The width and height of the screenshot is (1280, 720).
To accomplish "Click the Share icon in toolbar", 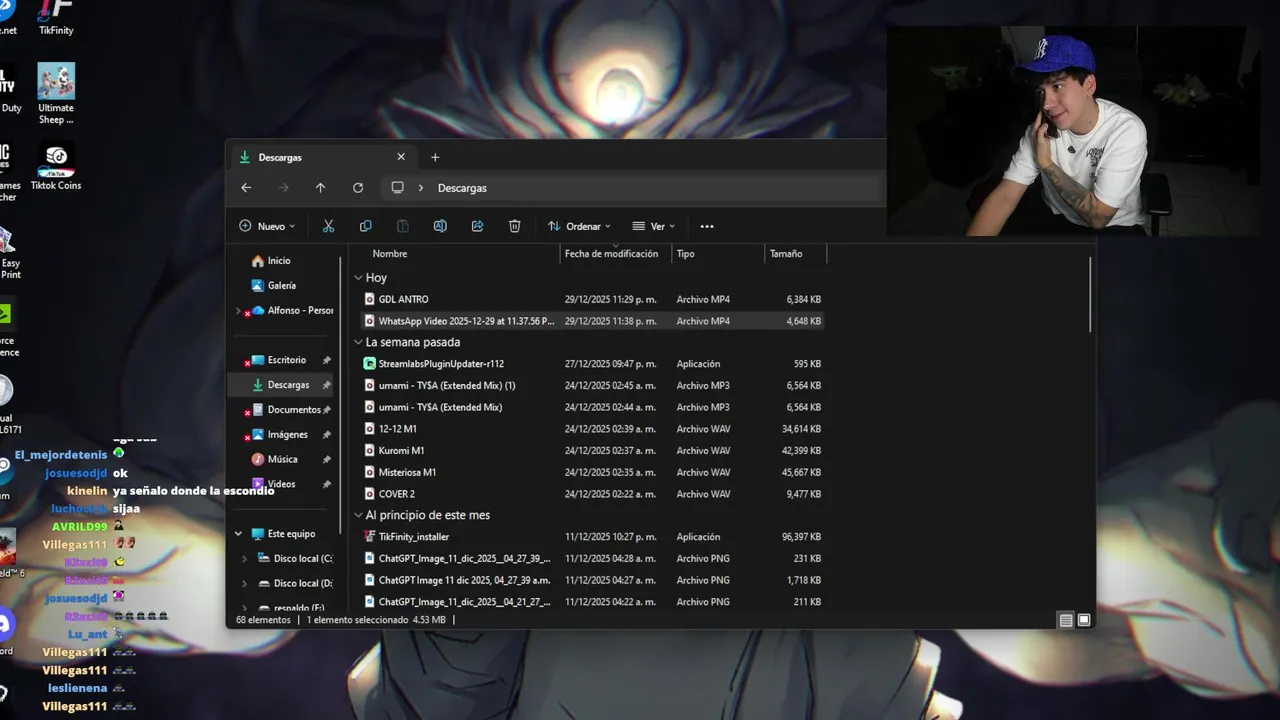I will [477, 226].
